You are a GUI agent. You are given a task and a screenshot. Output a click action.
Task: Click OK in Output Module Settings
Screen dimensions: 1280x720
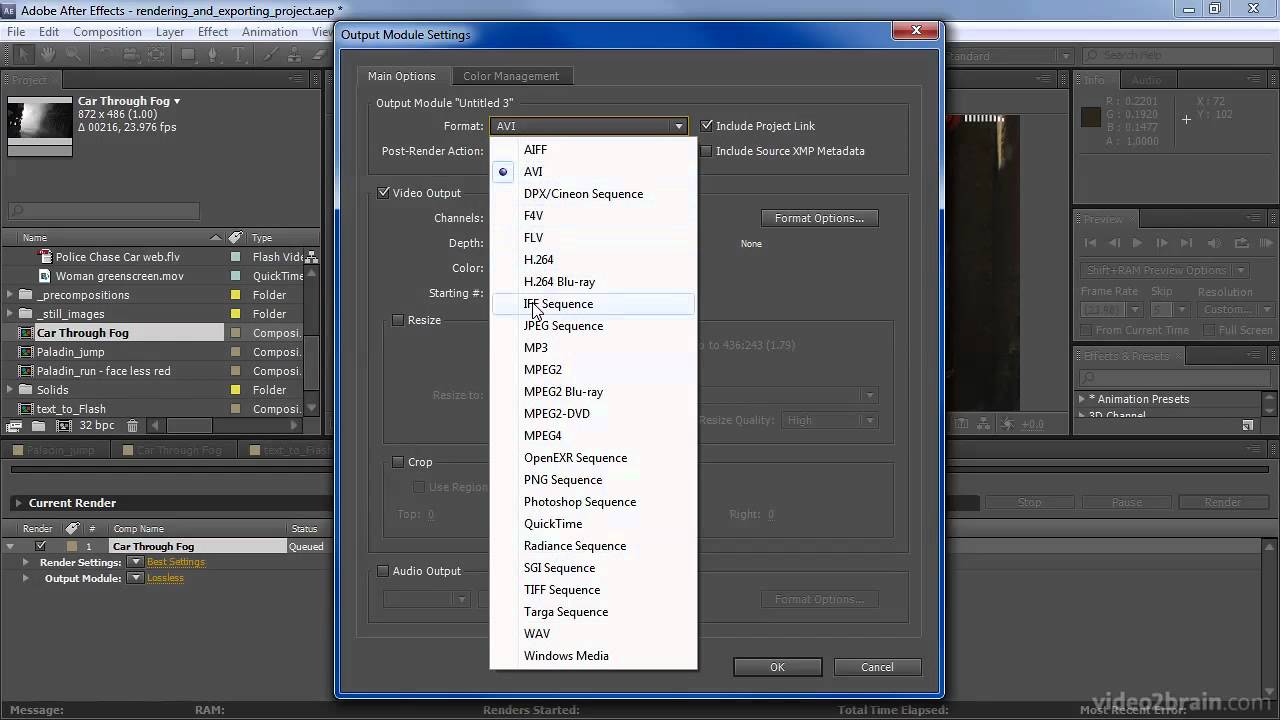click(x=777, y=667)
